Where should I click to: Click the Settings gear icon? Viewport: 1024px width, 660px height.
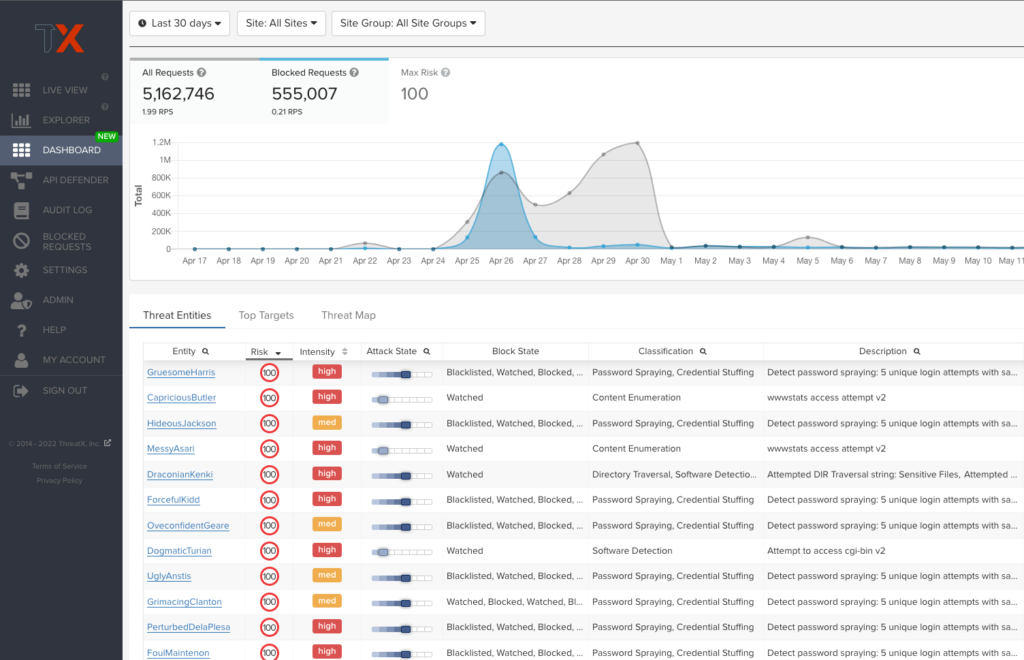[21, 270]
